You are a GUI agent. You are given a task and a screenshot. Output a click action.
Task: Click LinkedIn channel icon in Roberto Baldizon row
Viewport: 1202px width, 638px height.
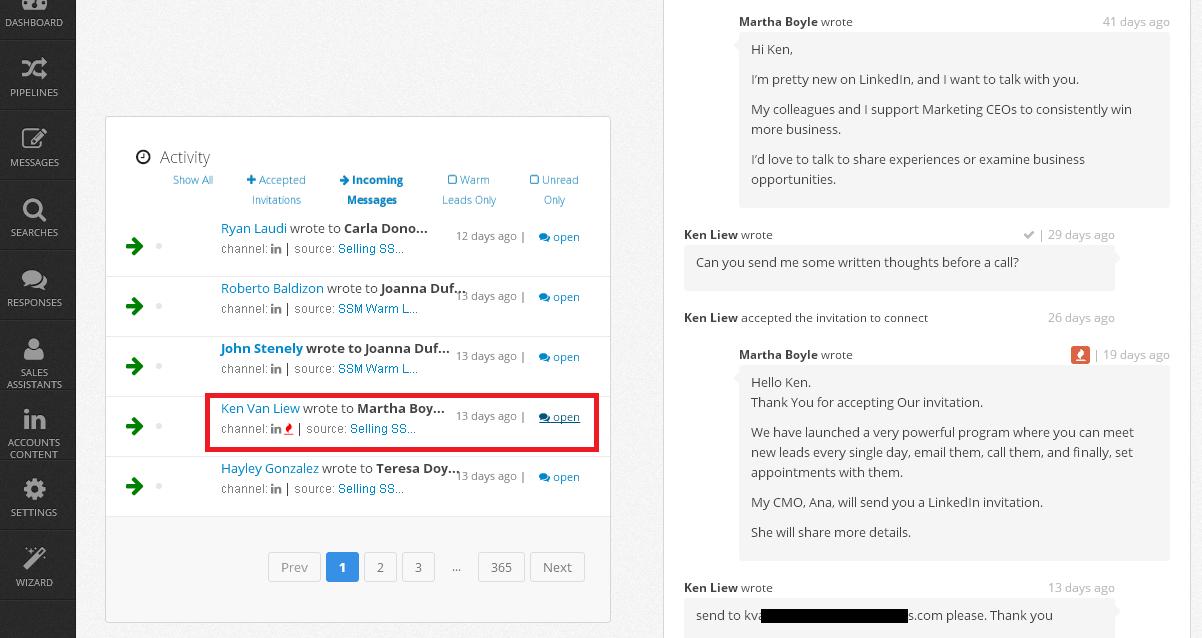(x=276, y=309)
